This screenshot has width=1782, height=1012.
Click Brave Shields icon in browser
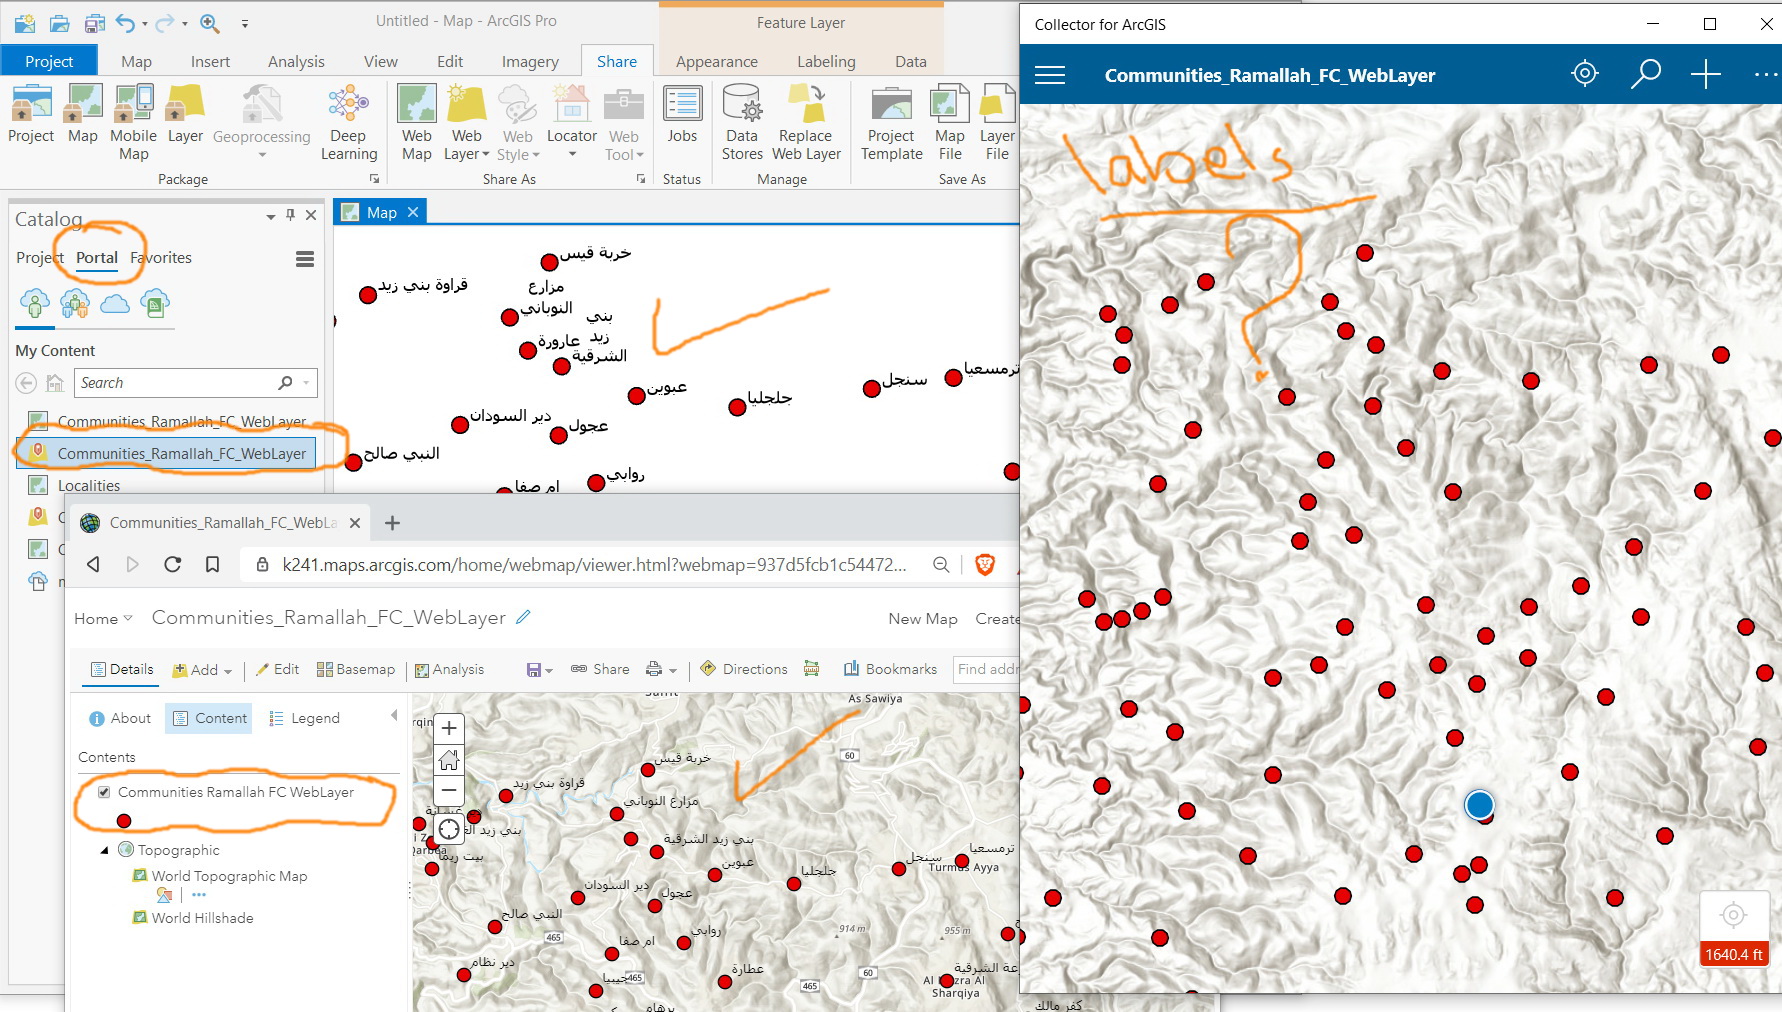click(x=985, y=564)
